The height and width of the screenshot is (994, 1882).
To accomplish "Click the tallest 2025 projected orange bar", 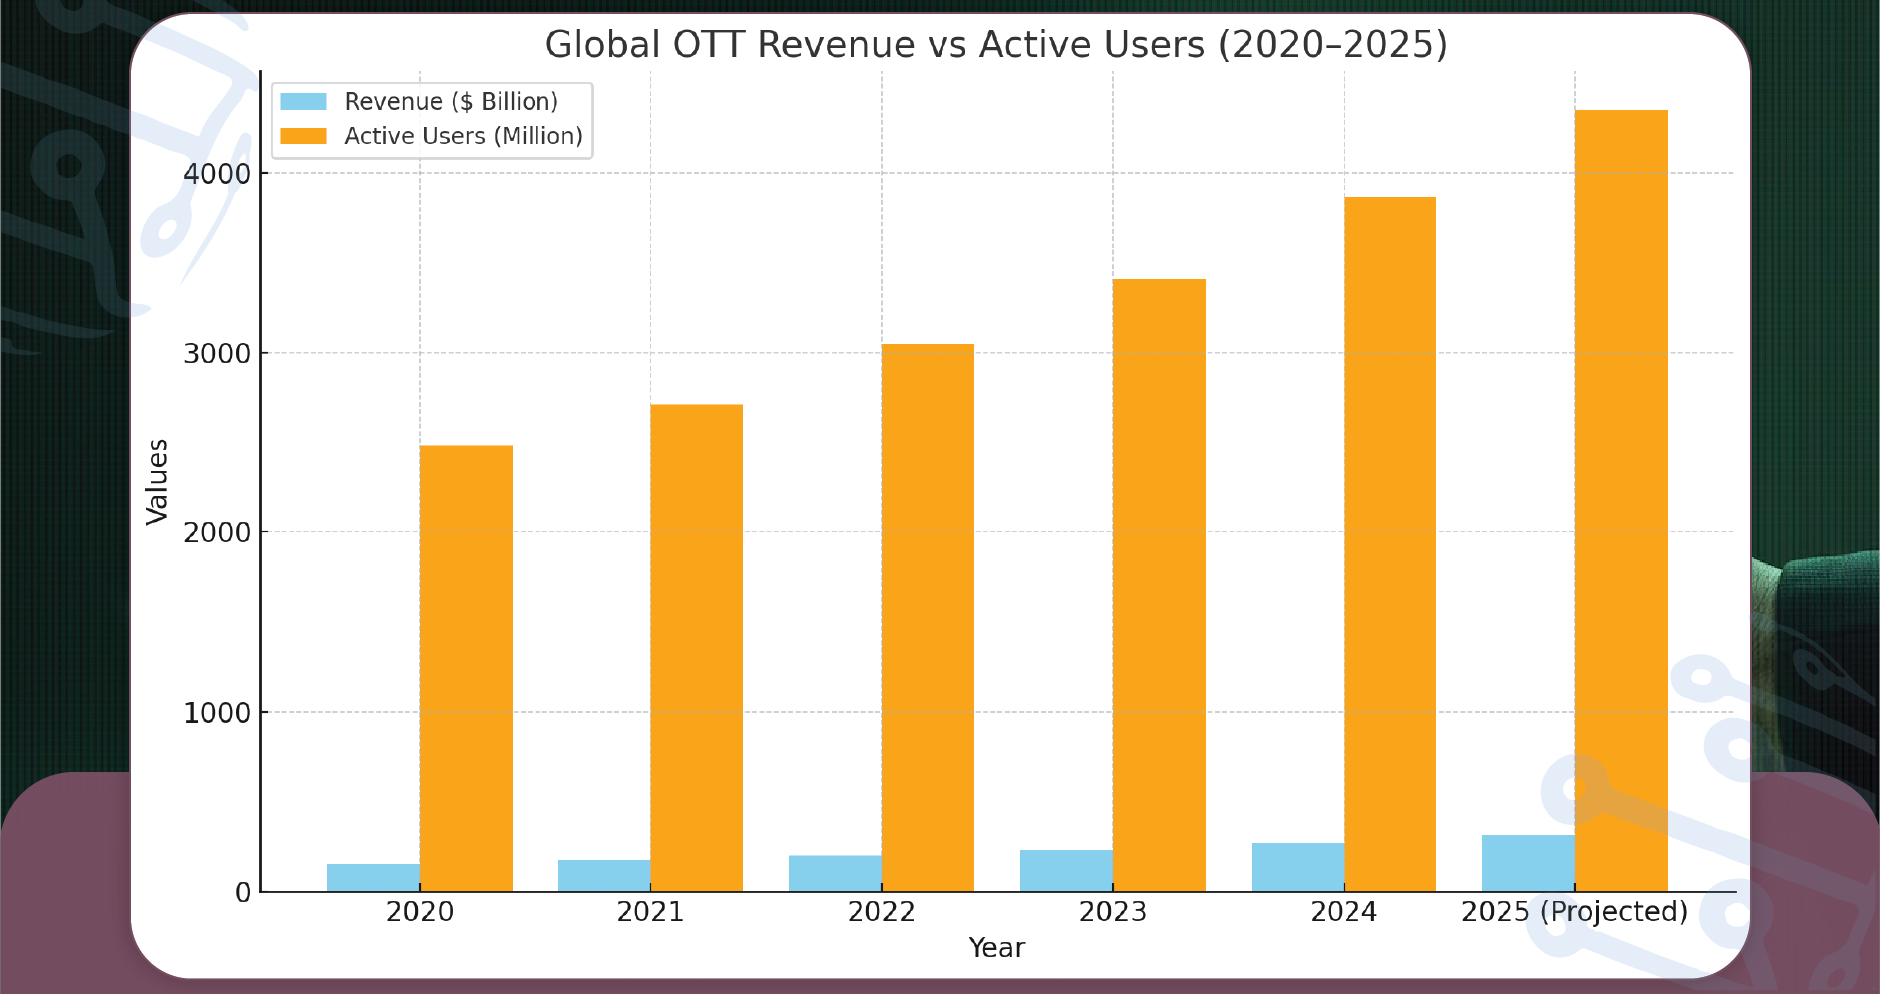I will pyautogui.click(x=1620, y=500).
